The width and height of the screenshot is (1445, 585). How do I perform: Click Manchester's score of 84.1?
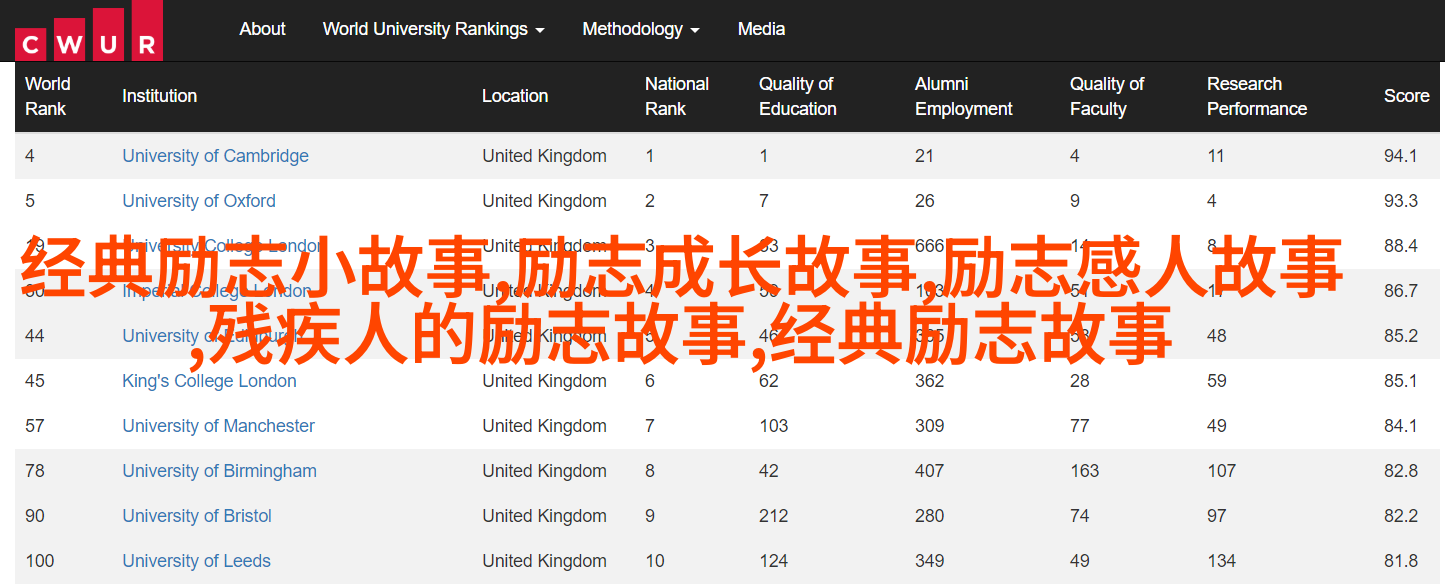tap(1401, 426)
